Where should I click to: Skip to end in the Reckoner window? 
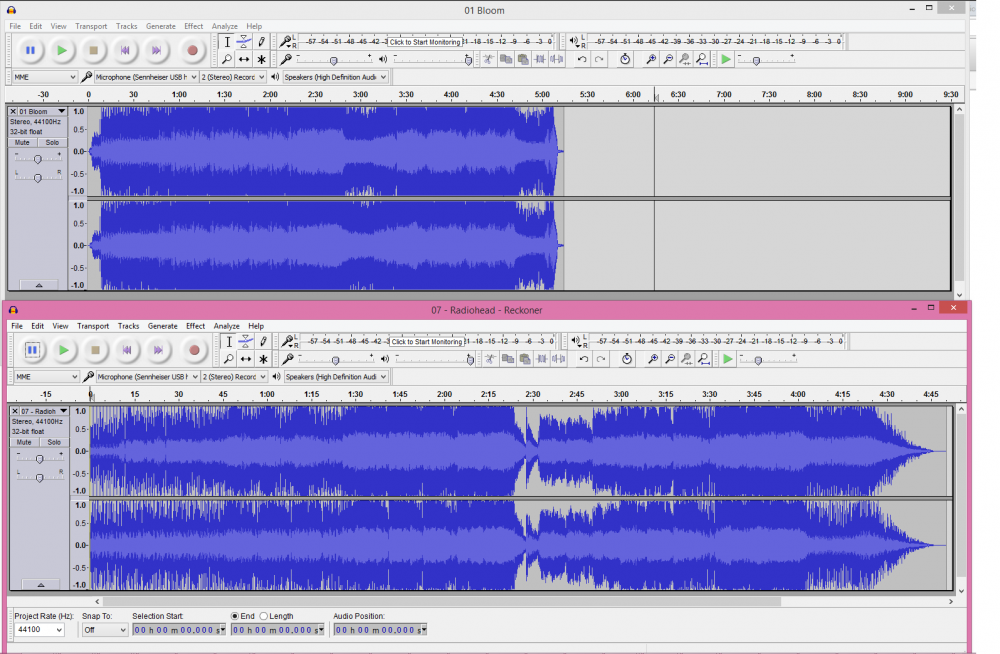(x=158, y=350)
